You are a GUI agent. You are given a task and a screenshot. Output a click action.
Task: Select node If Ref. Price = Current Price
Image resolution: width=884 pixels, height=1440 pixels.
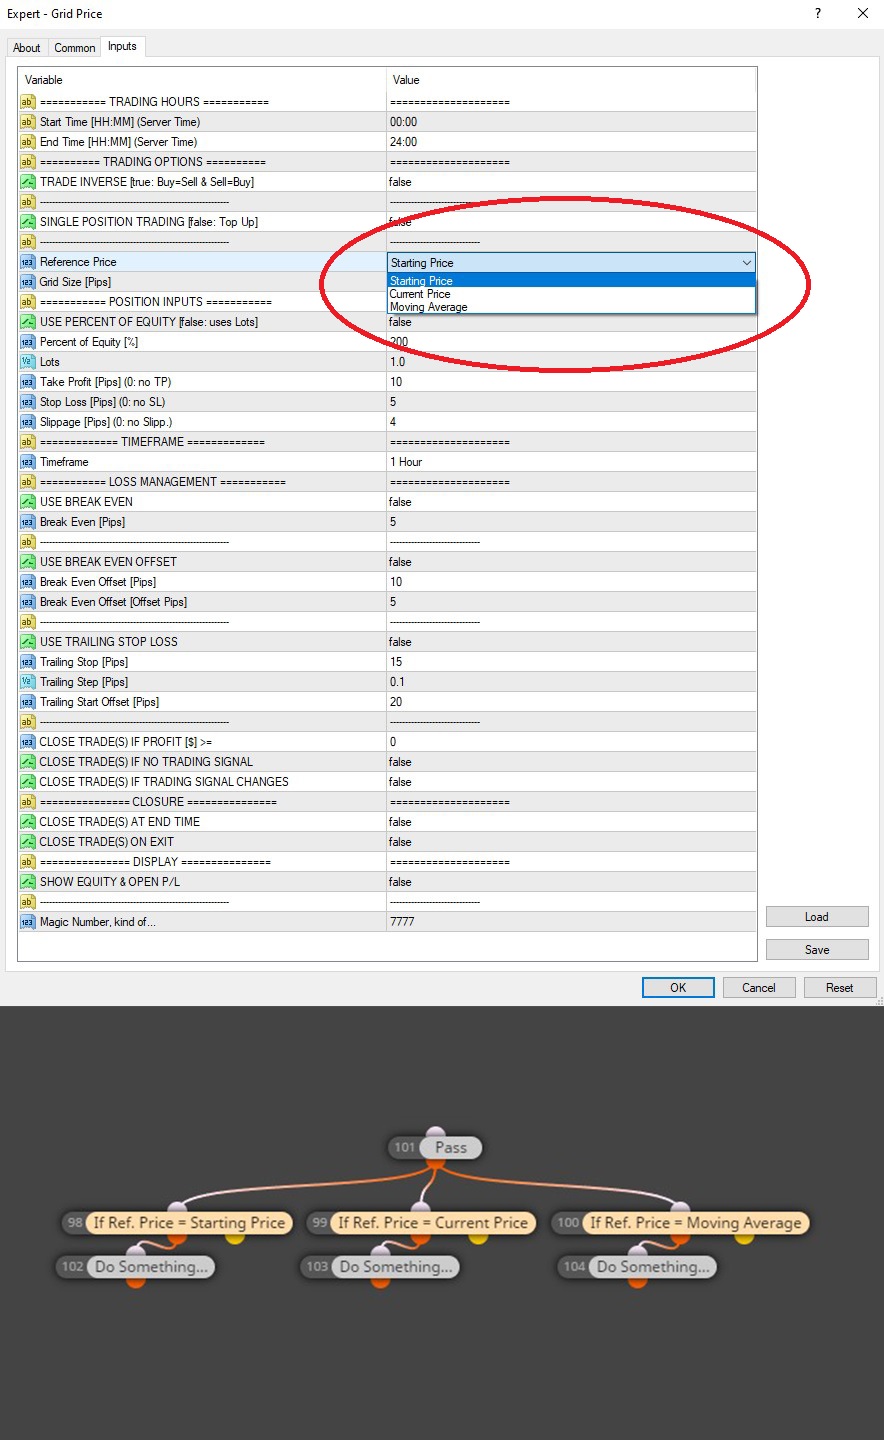coord(421,1223)
